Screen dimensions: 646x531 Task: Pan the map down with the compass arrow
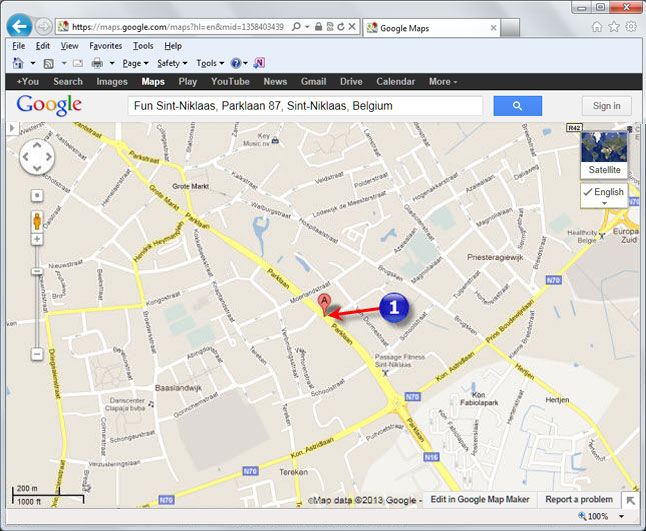click(37, 168)
